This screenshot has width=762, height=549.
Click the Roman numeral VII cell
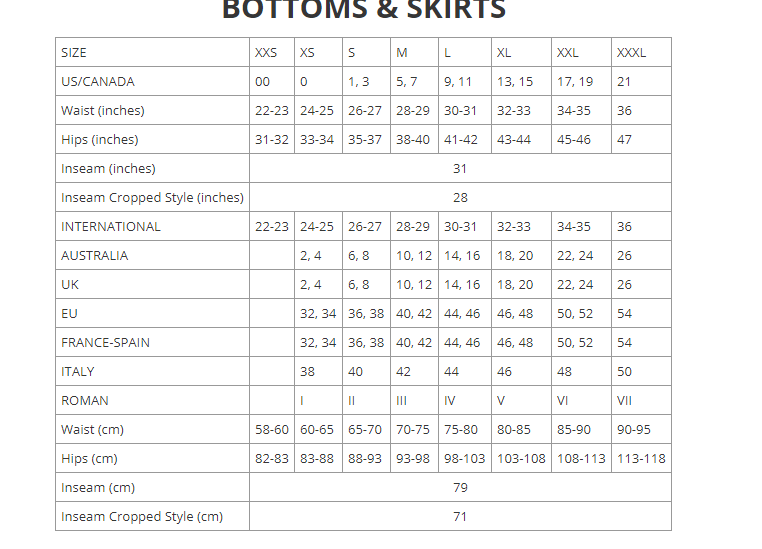click(x=625, y=400)
